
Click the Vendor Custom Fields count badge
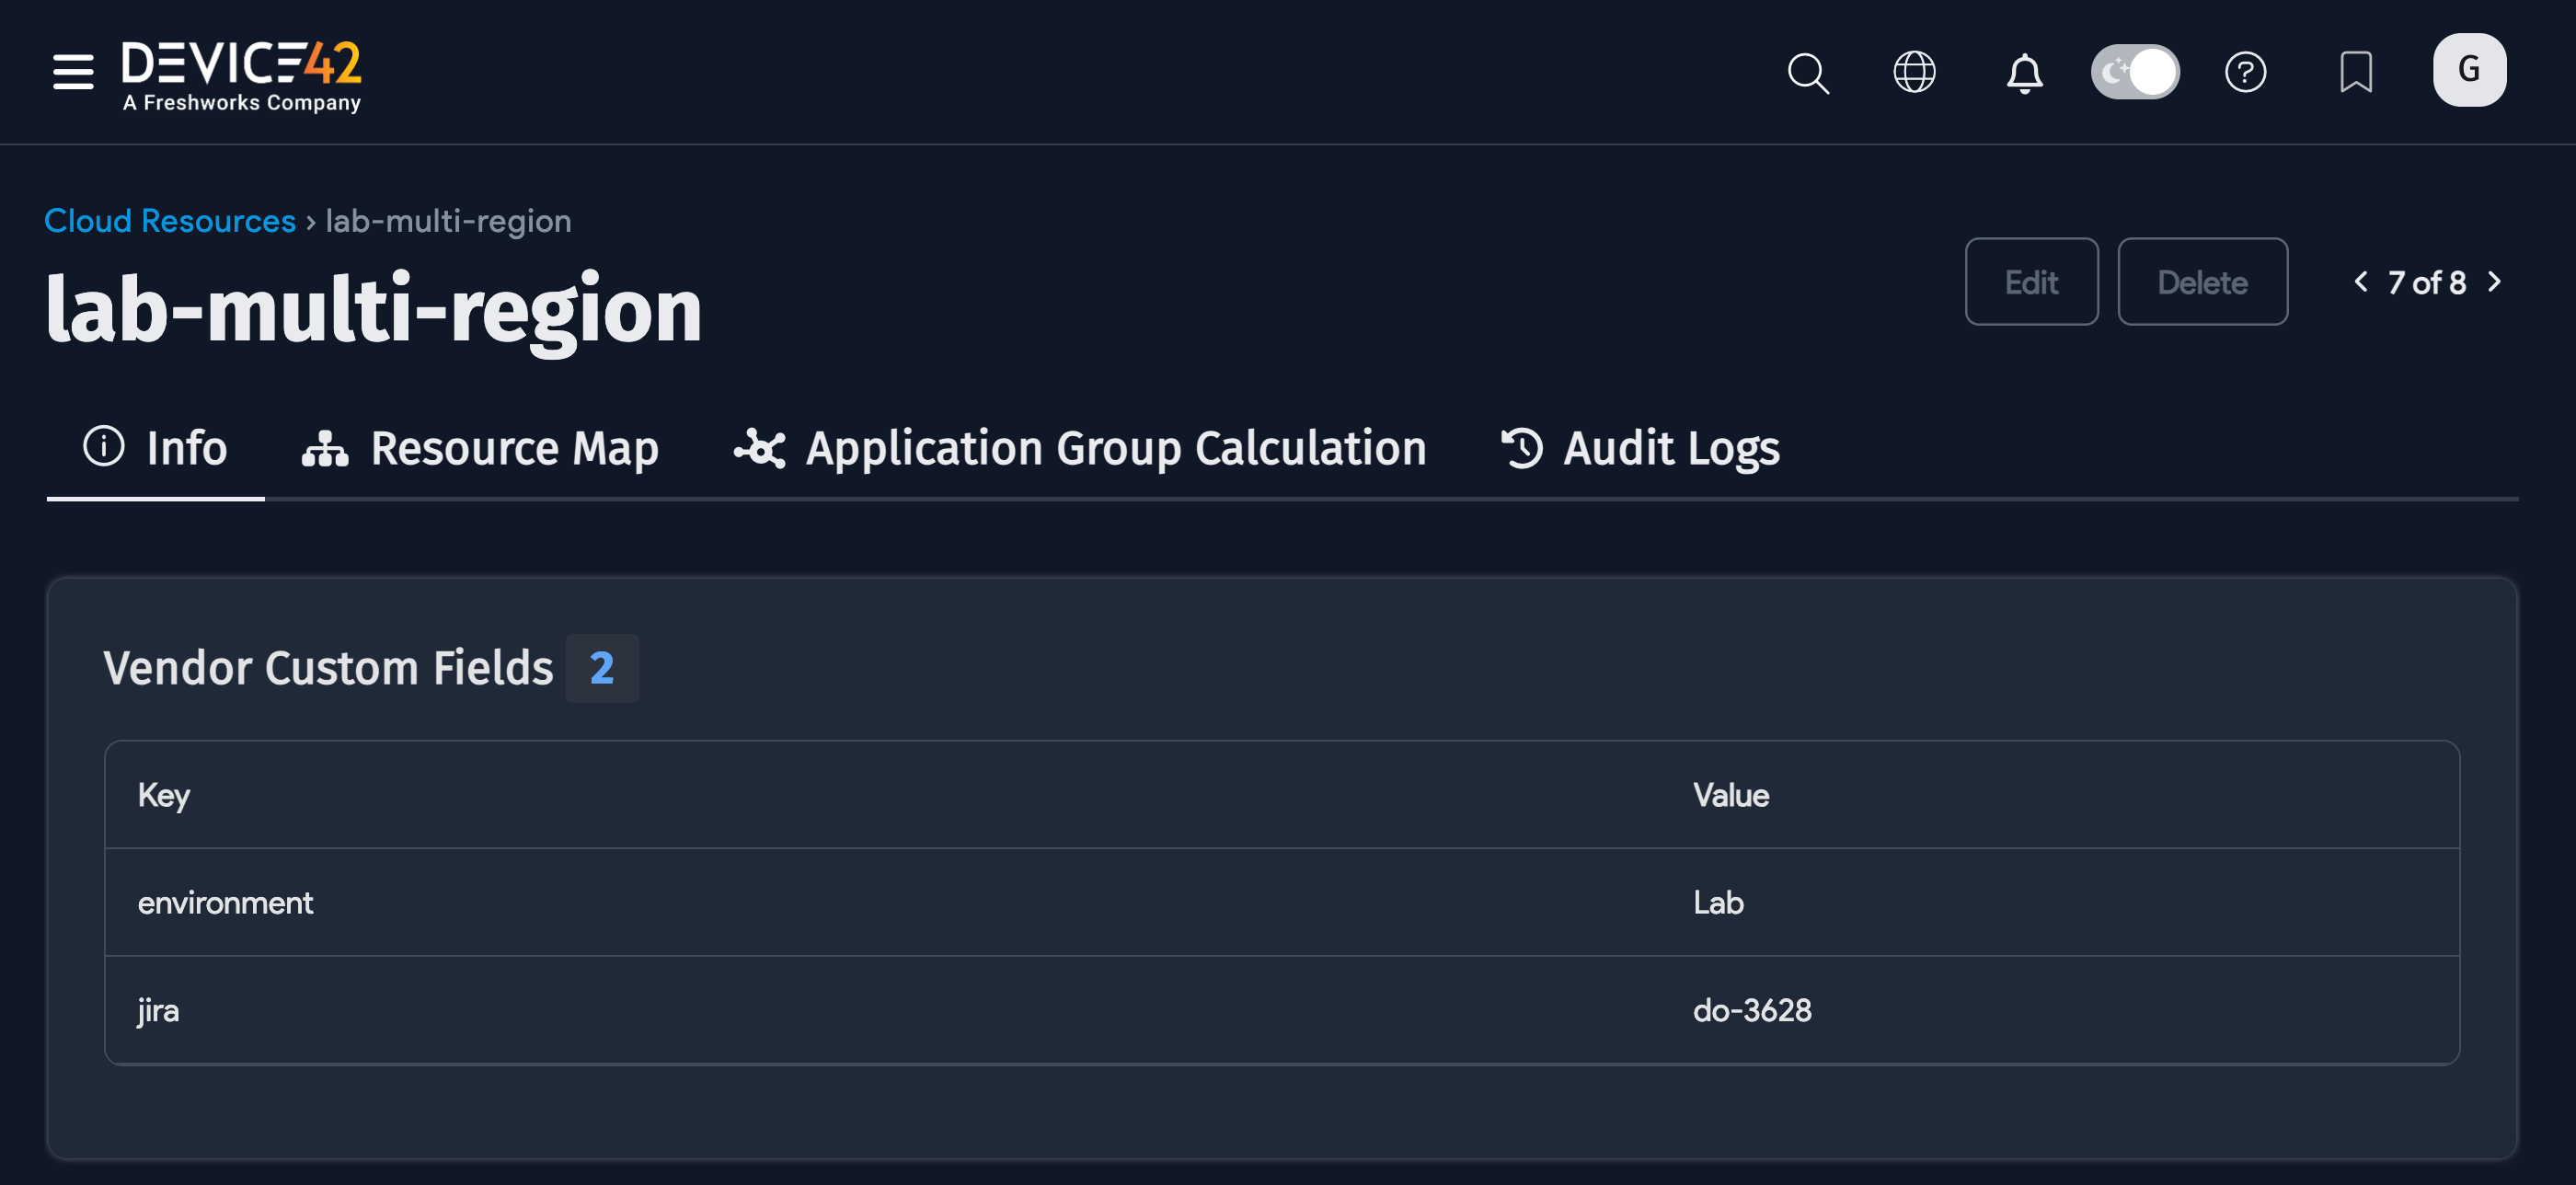pos(602,667)
